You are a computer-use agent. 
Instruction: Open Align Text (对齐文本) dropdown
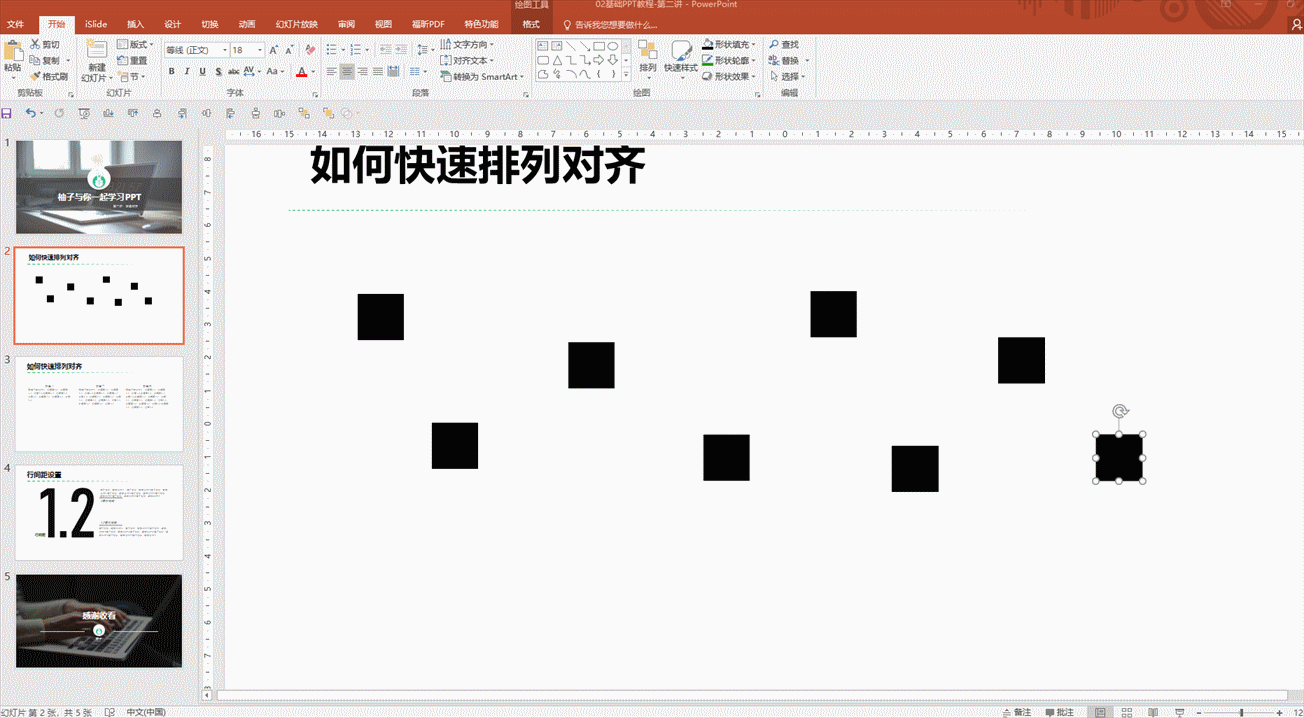click(468, 61)
